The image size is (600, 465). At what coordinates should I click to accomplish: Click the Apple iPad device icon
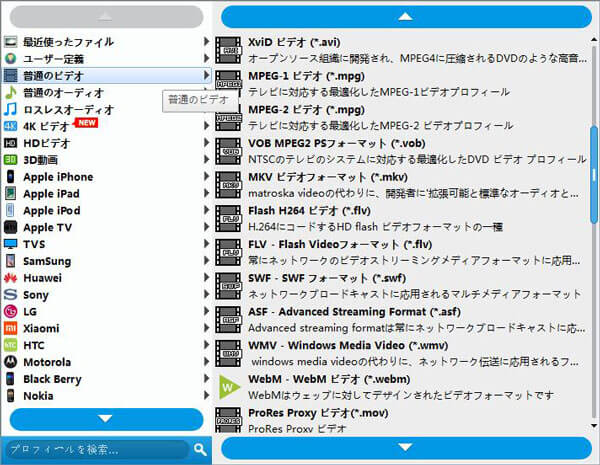pos(10,193)
